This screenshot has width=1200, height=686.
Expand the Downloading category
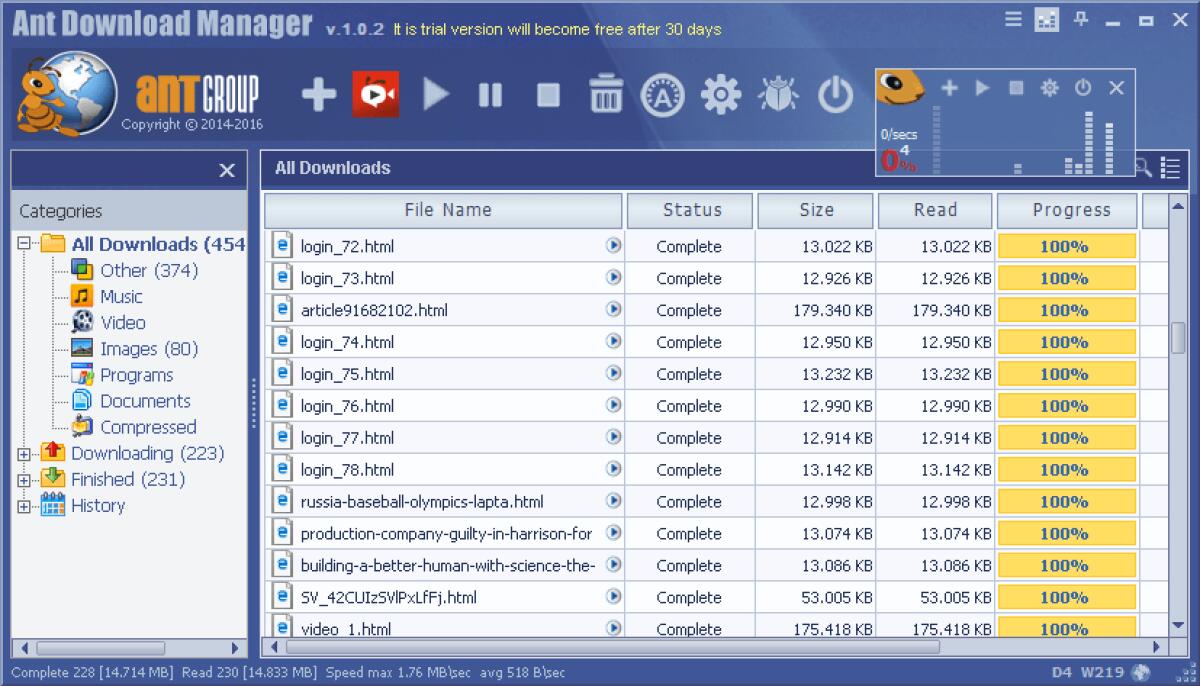coord(23,453)
